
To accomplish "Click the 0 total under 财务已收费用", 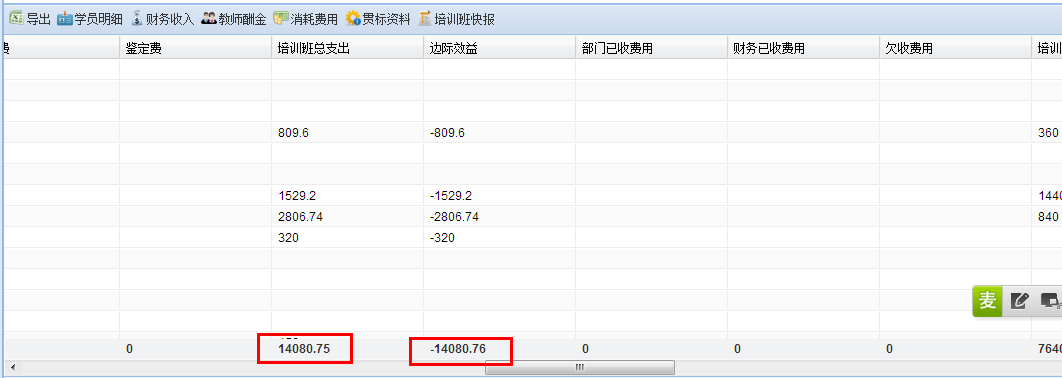I will (737, 350).
